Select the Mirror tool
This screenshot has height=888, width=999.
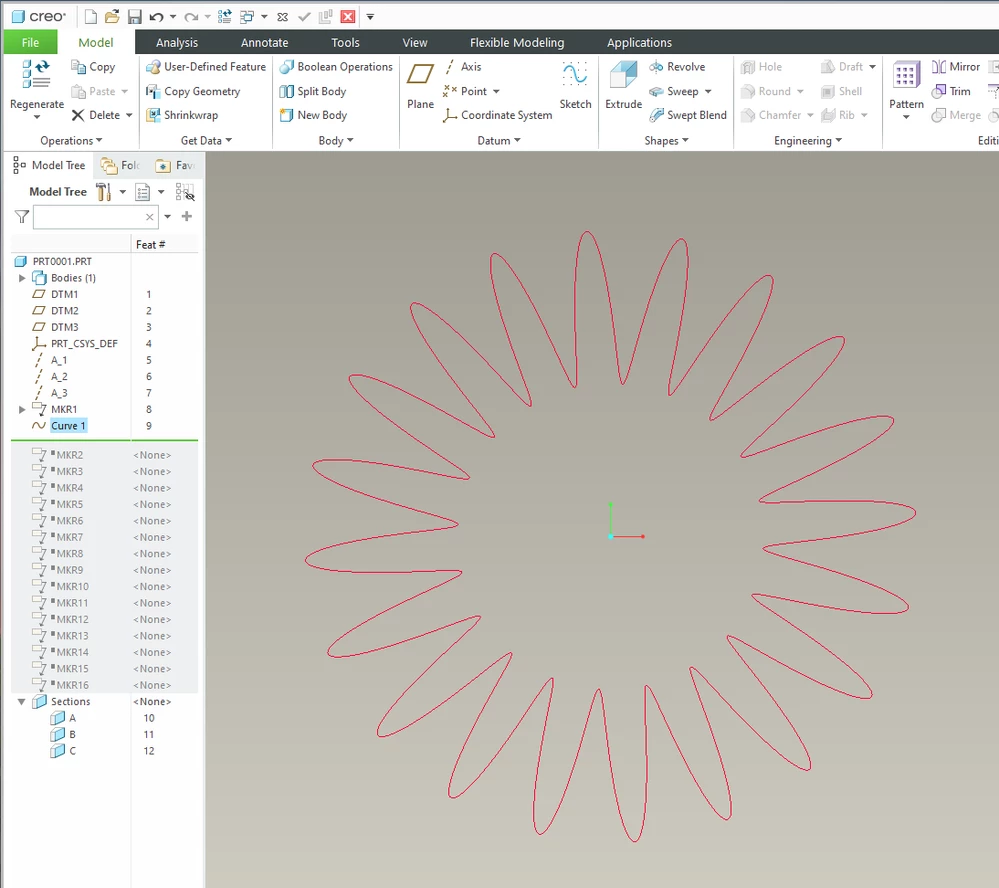pos(956,67)
